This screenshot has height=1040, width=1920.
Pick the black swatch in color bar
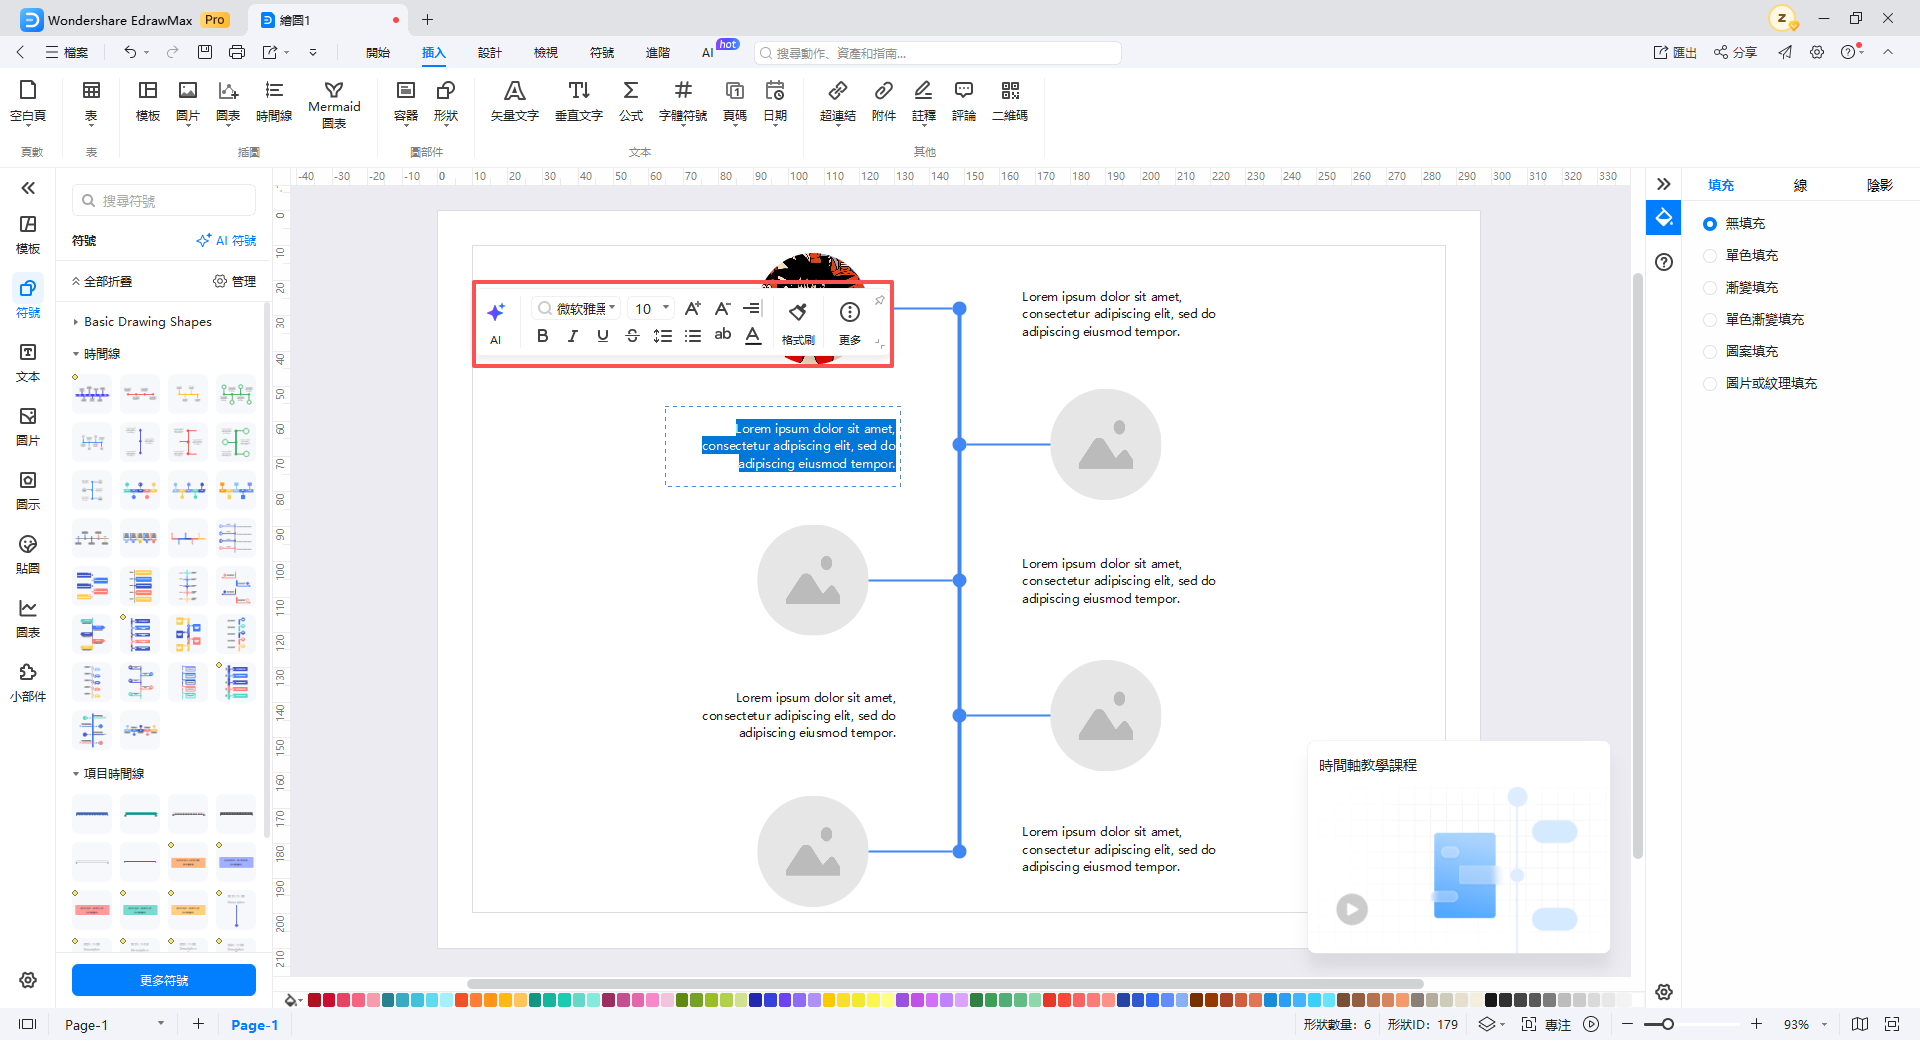(1491, 1000)
